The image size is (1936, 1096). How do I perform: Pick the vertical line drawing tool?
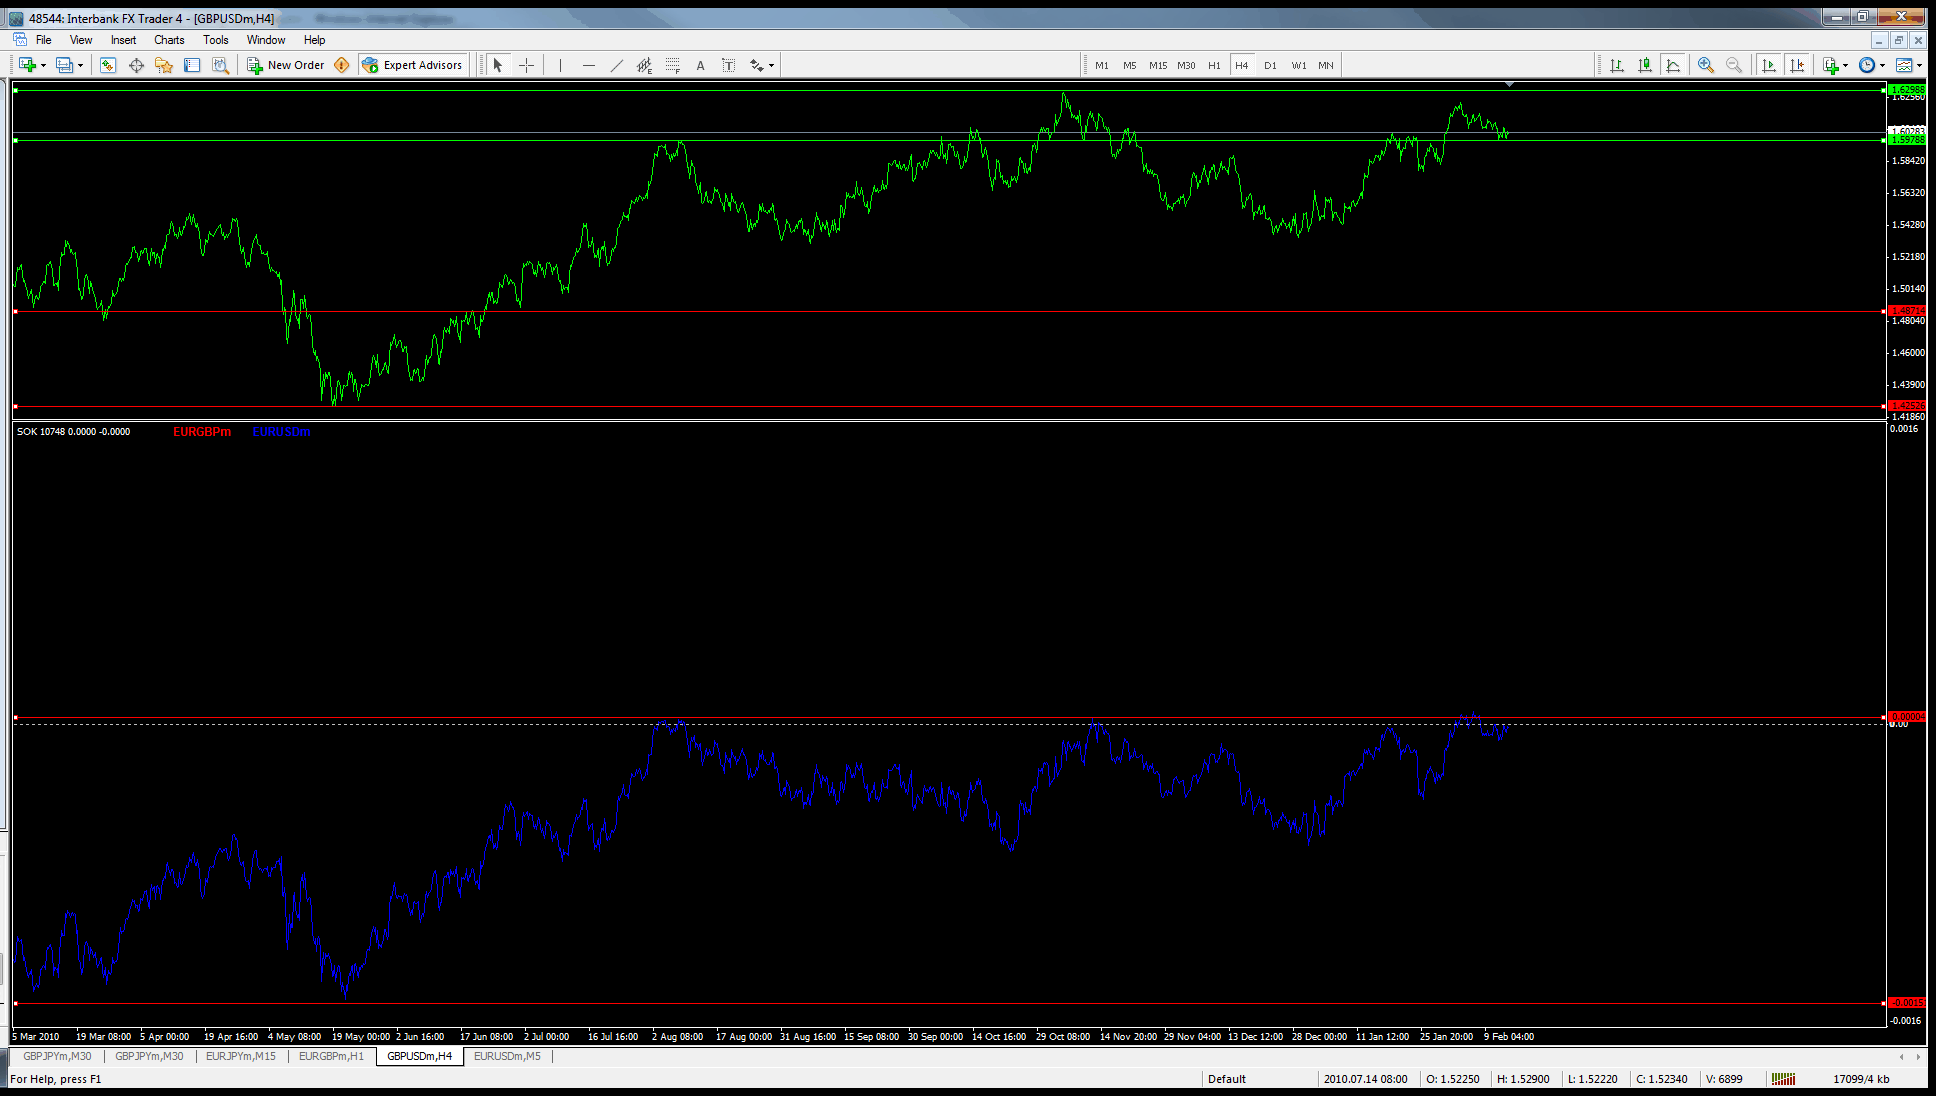point(560,65)
